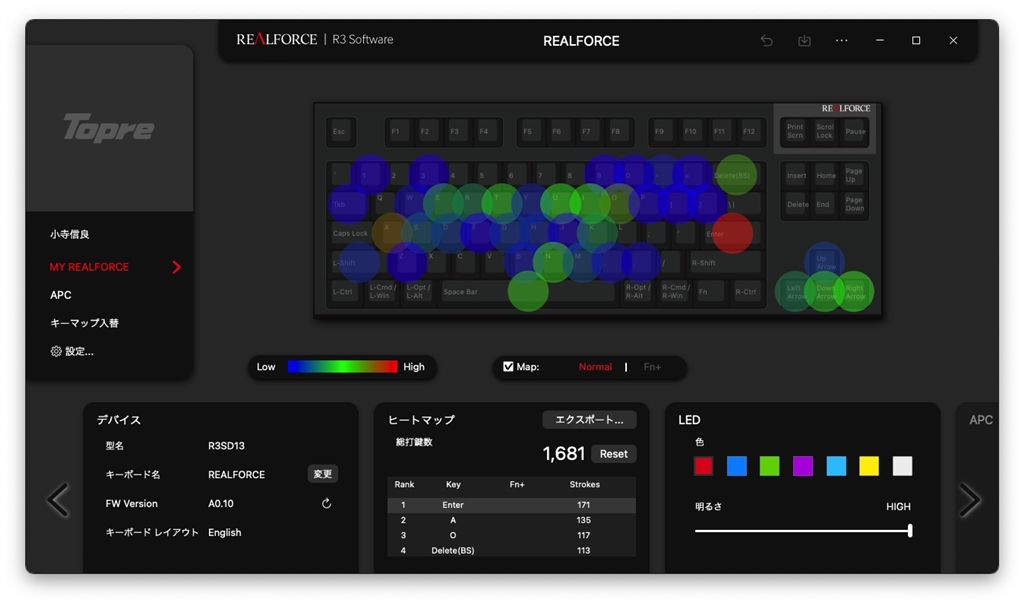Select the rank 3 'O' row
1024x605 pixels.
511,535
